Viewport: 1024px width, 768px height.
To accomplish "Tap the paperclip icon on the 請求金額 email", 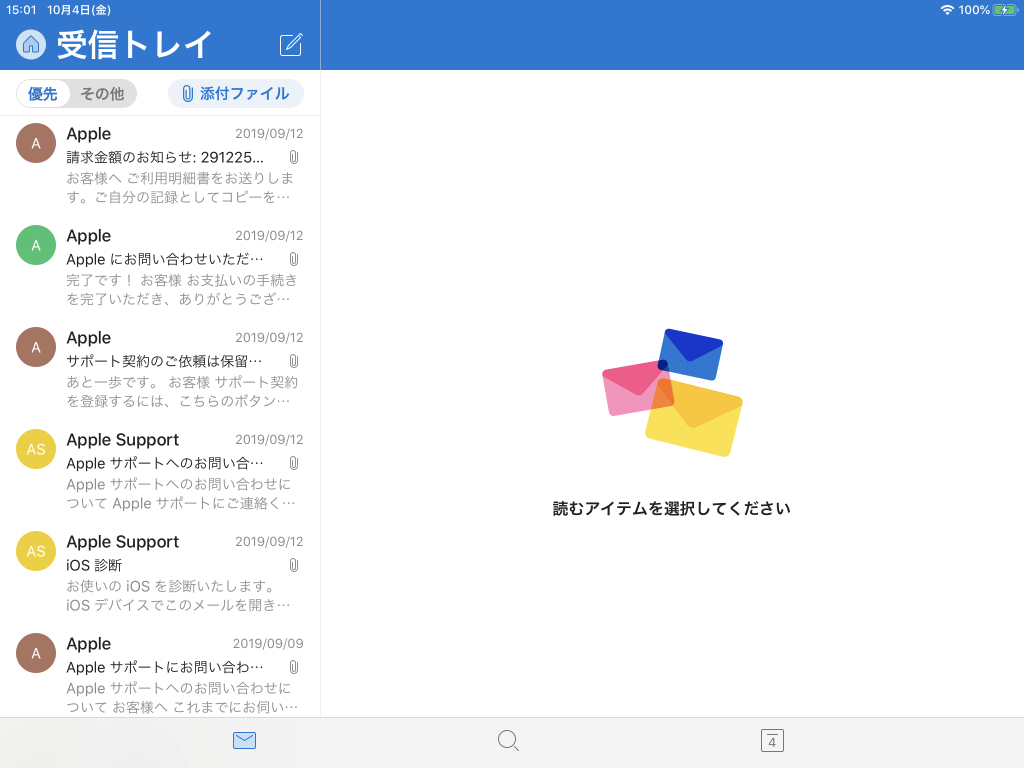I will [294, 157].
